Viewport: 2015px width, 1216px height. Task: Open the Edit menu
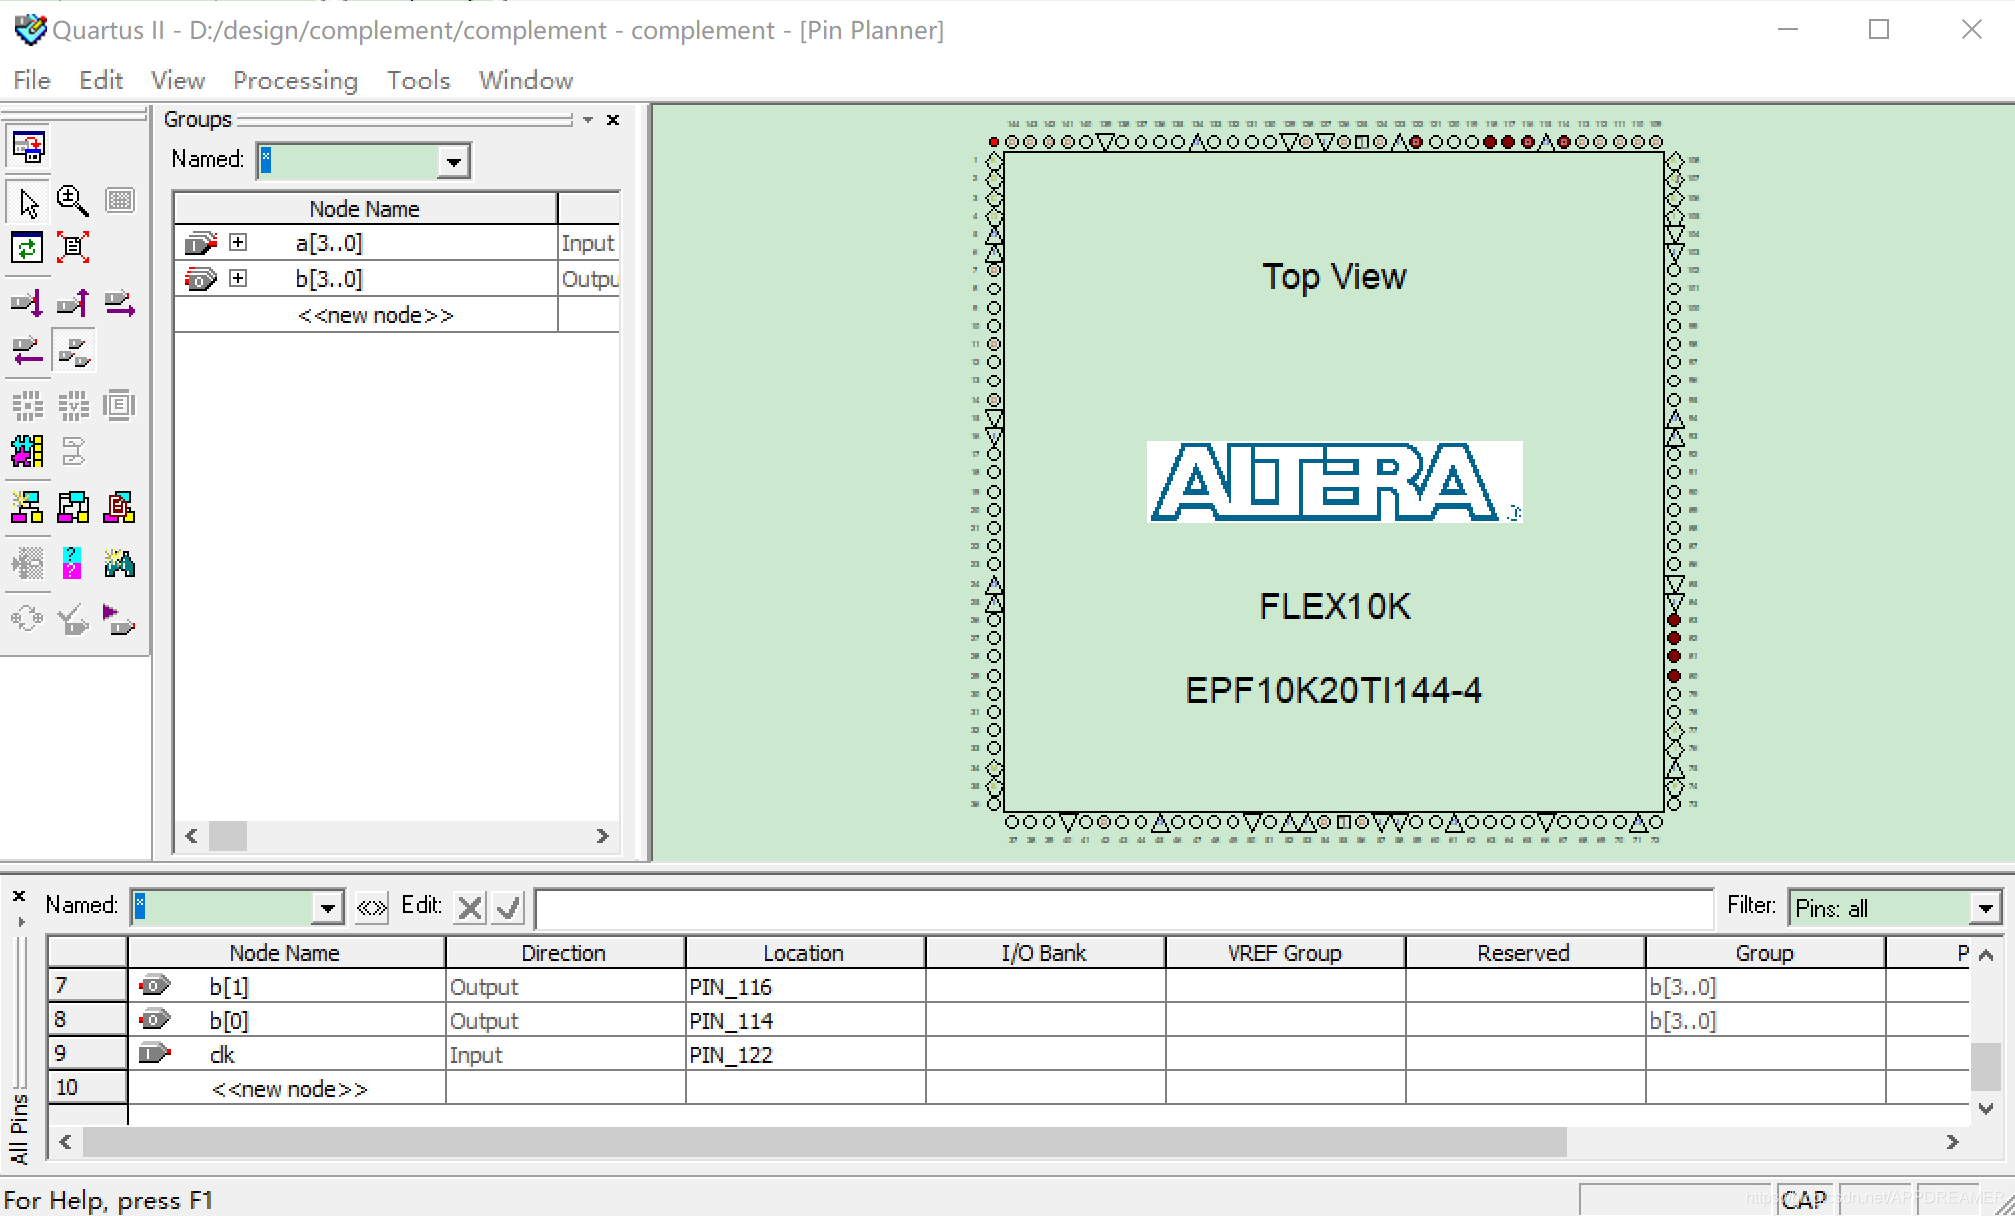tap(101, 80)
